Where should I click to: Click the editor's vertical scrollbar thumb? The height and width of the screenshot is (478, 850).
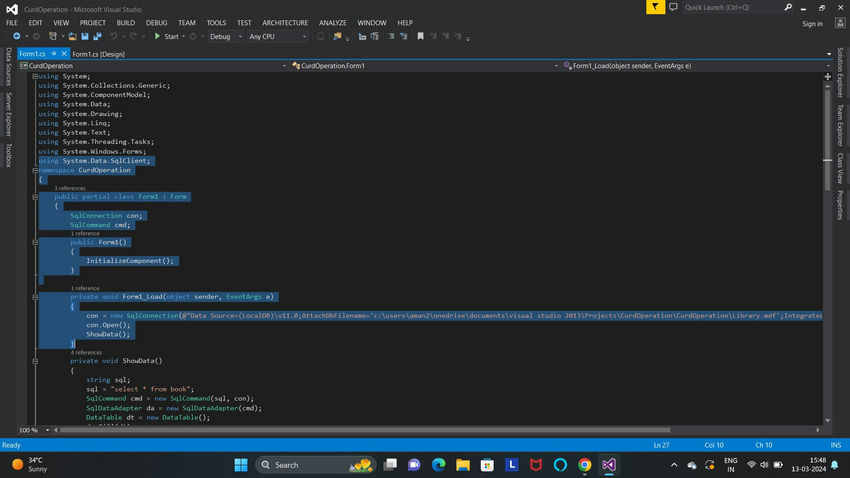click(827, 140)
